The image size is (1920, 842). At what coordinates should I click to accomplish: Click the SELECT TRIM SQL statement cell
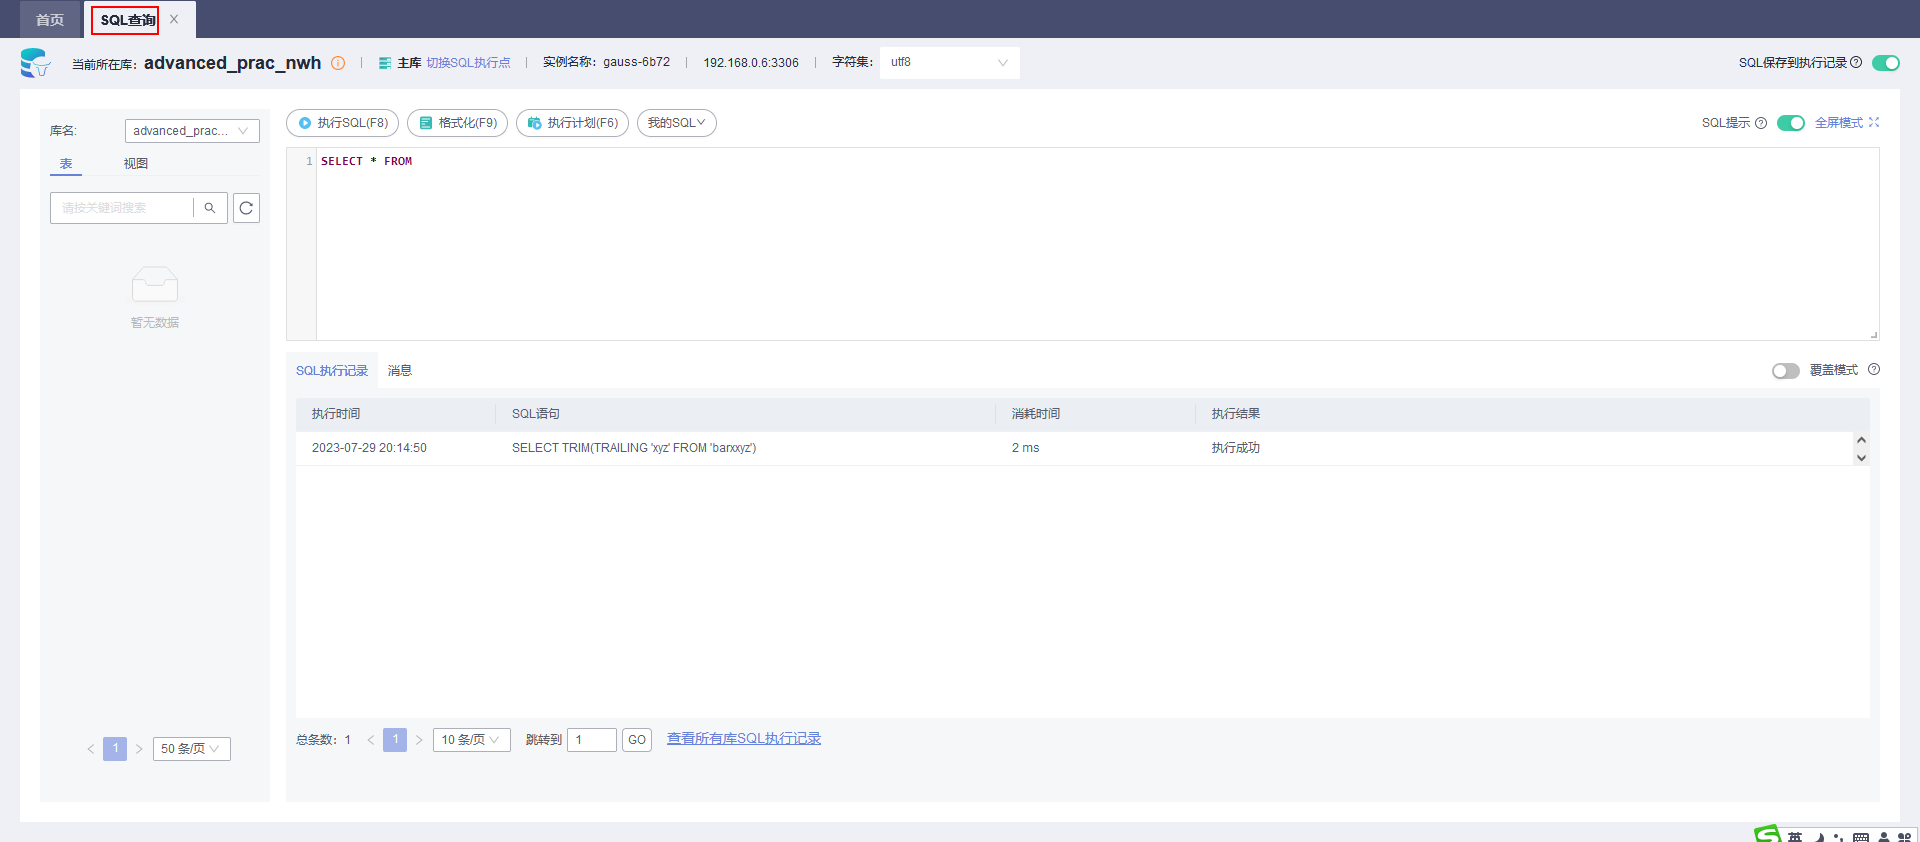634,448
